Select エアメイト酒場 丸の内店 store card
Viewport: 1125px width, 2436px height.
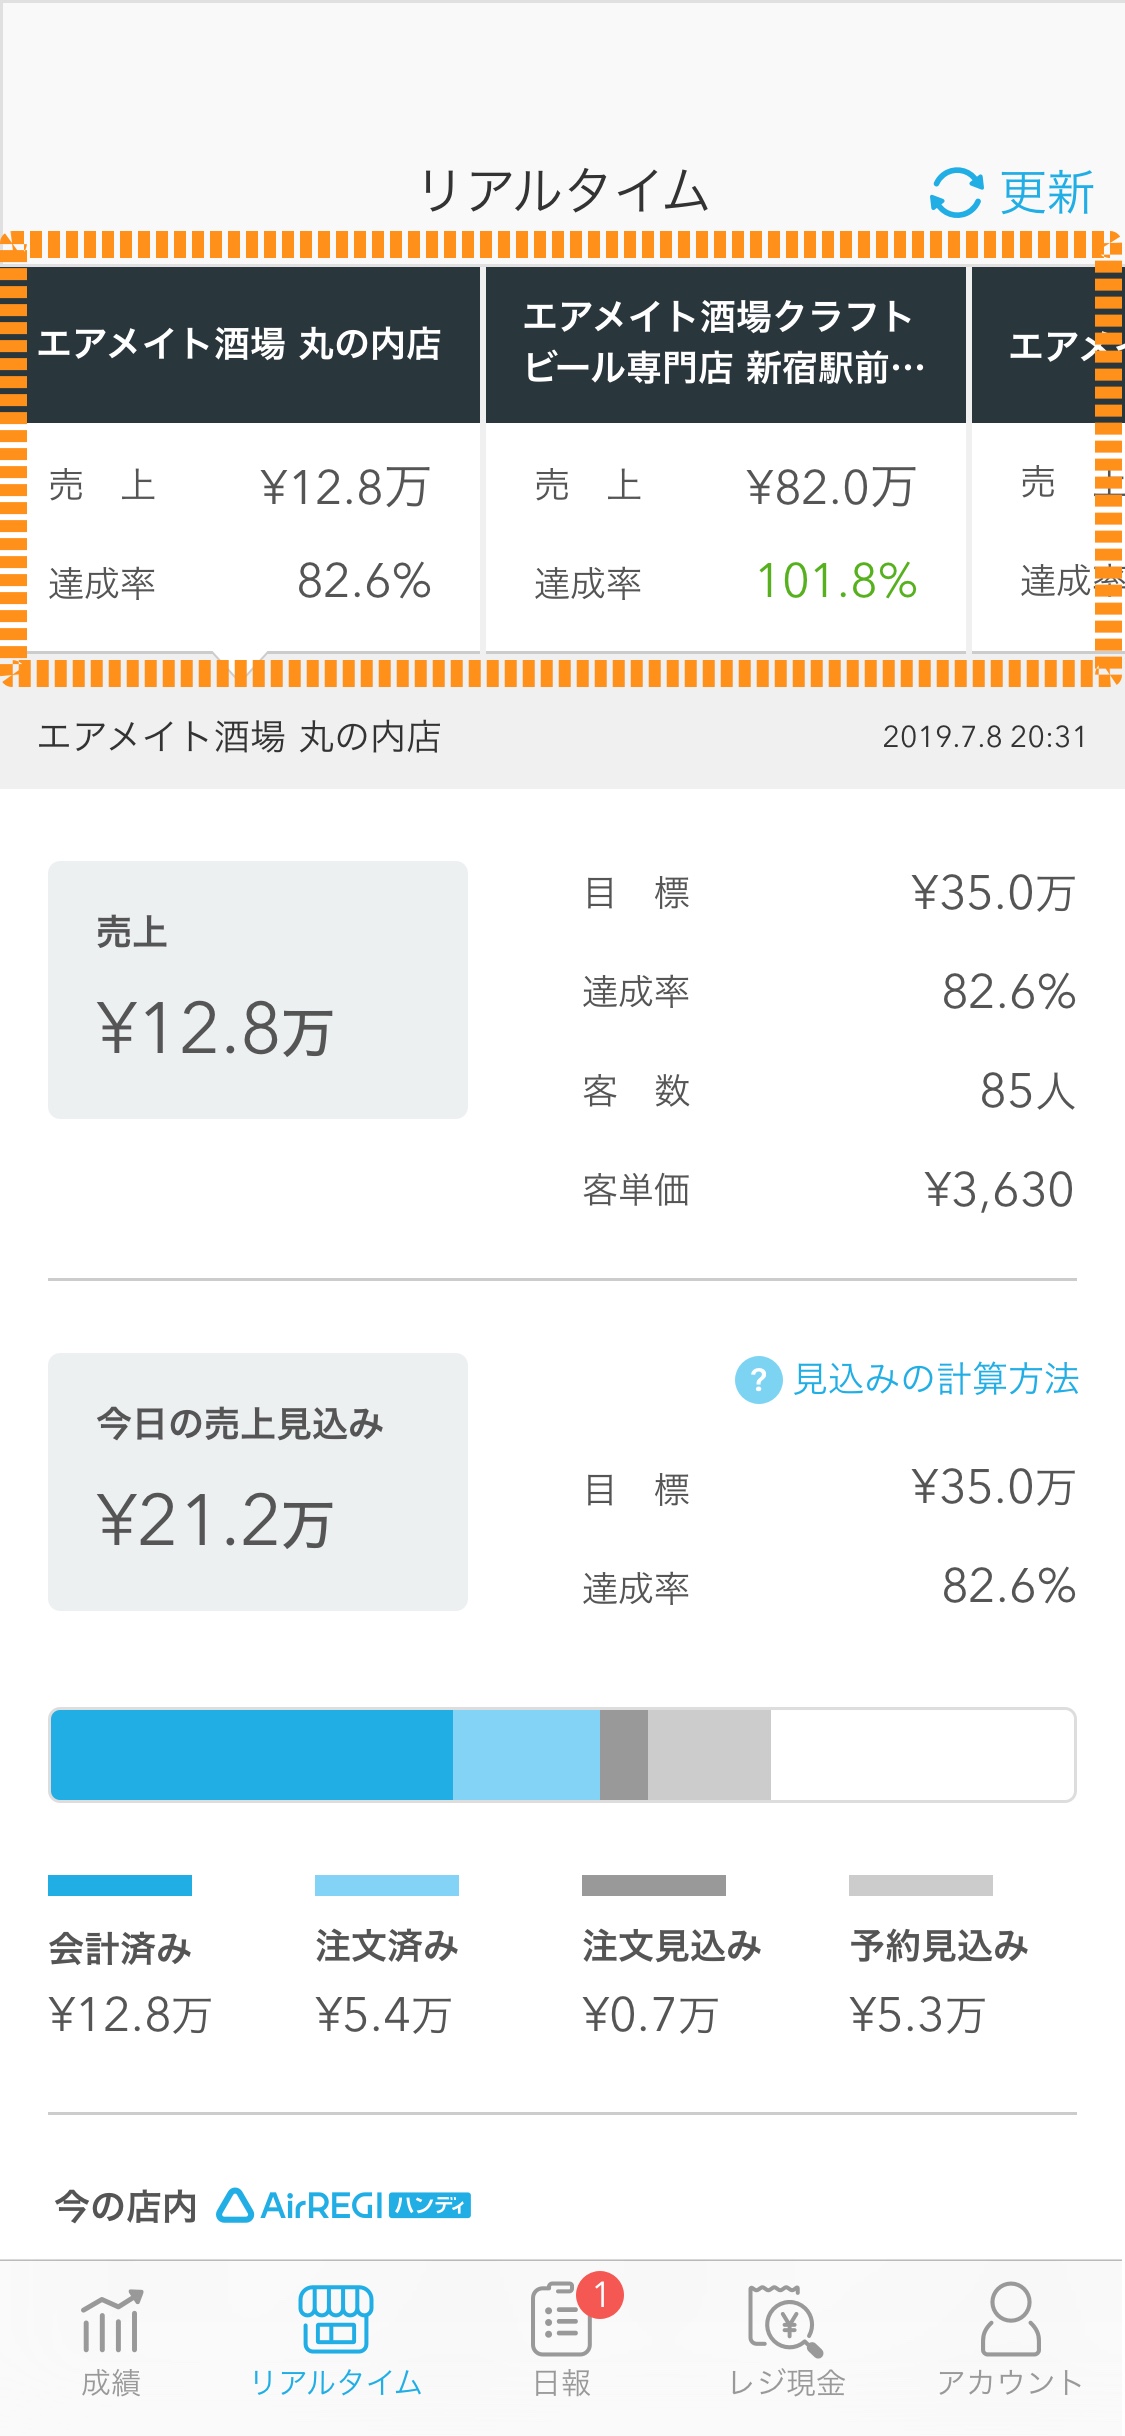[x=241, y=461]
